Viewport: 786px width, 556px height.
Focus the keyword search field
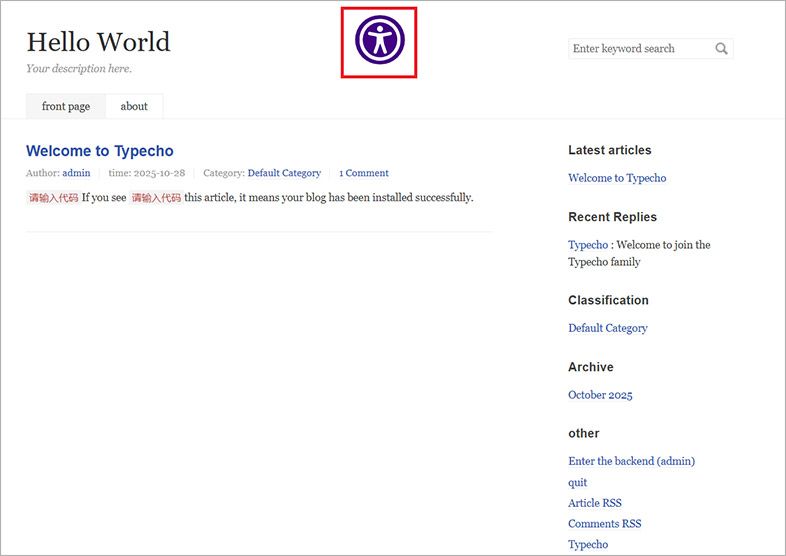[x=651, y=49]
